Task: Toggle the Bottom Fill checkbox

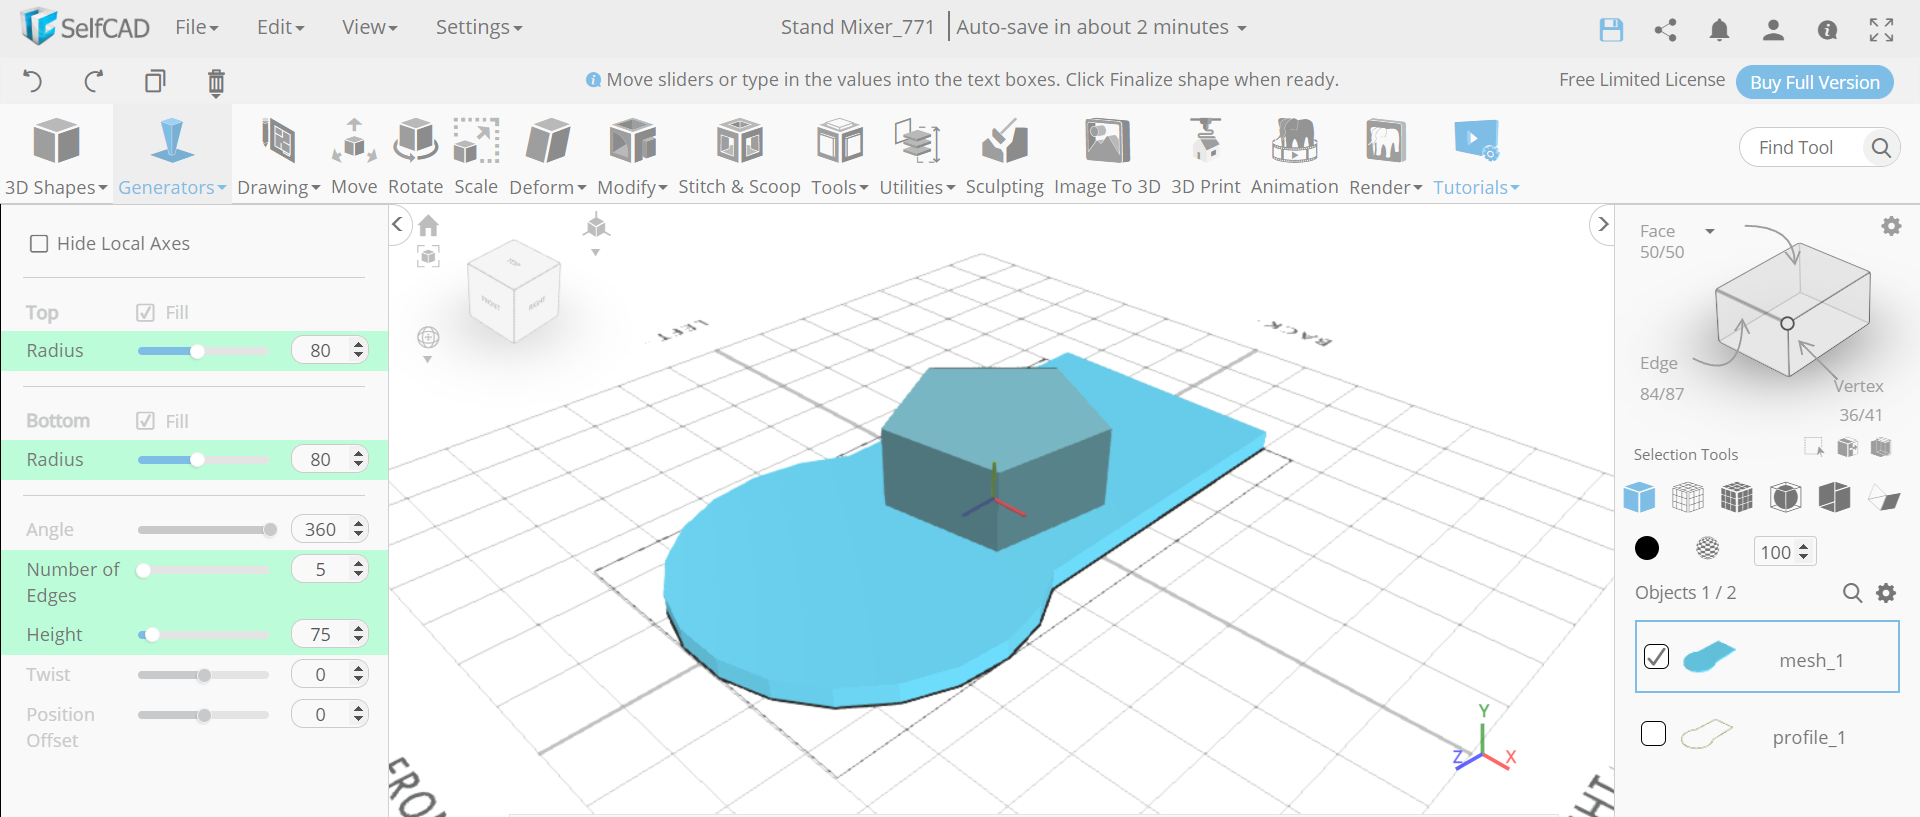Action: 145,421
